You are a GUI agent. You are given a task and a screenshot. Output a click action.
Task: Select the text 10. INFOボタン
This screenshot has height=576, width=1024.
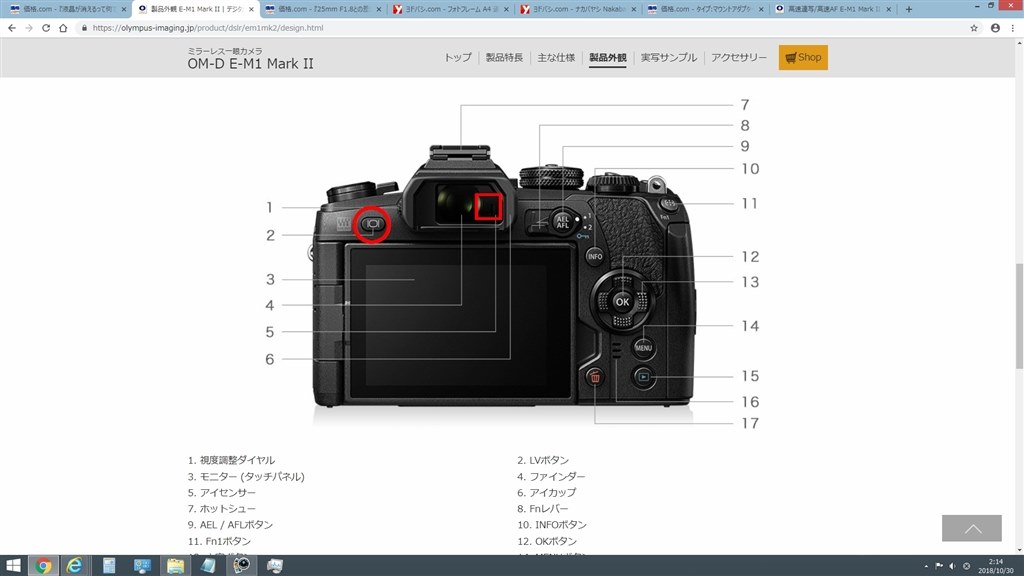tap(552, 525)
